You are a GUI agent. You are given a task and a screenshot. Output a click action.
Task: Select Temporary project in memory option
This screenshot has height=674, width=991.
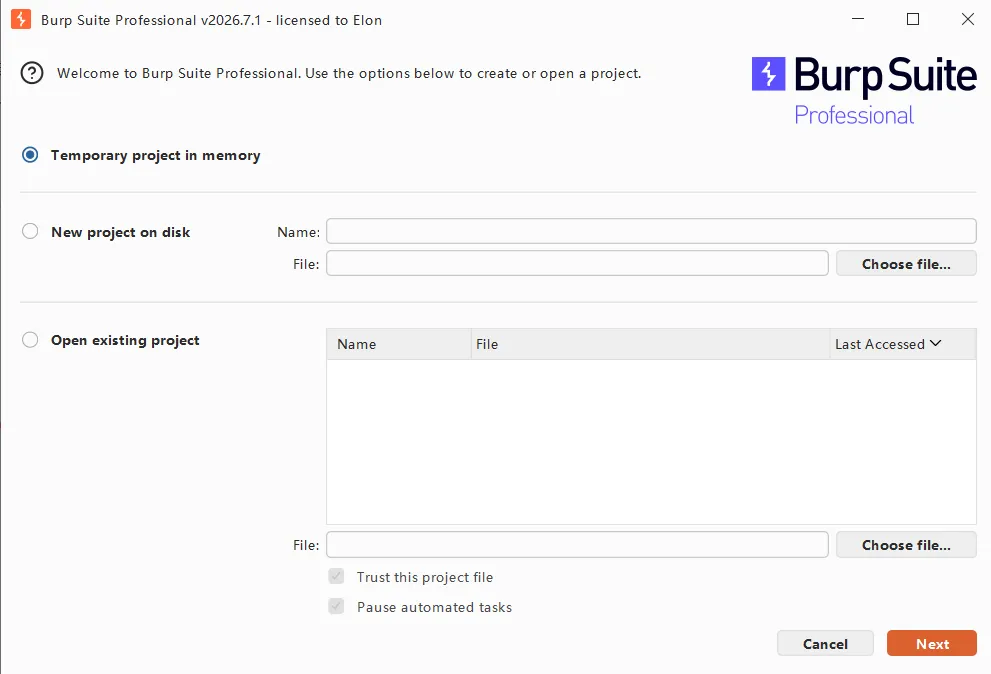coord(30,155)
